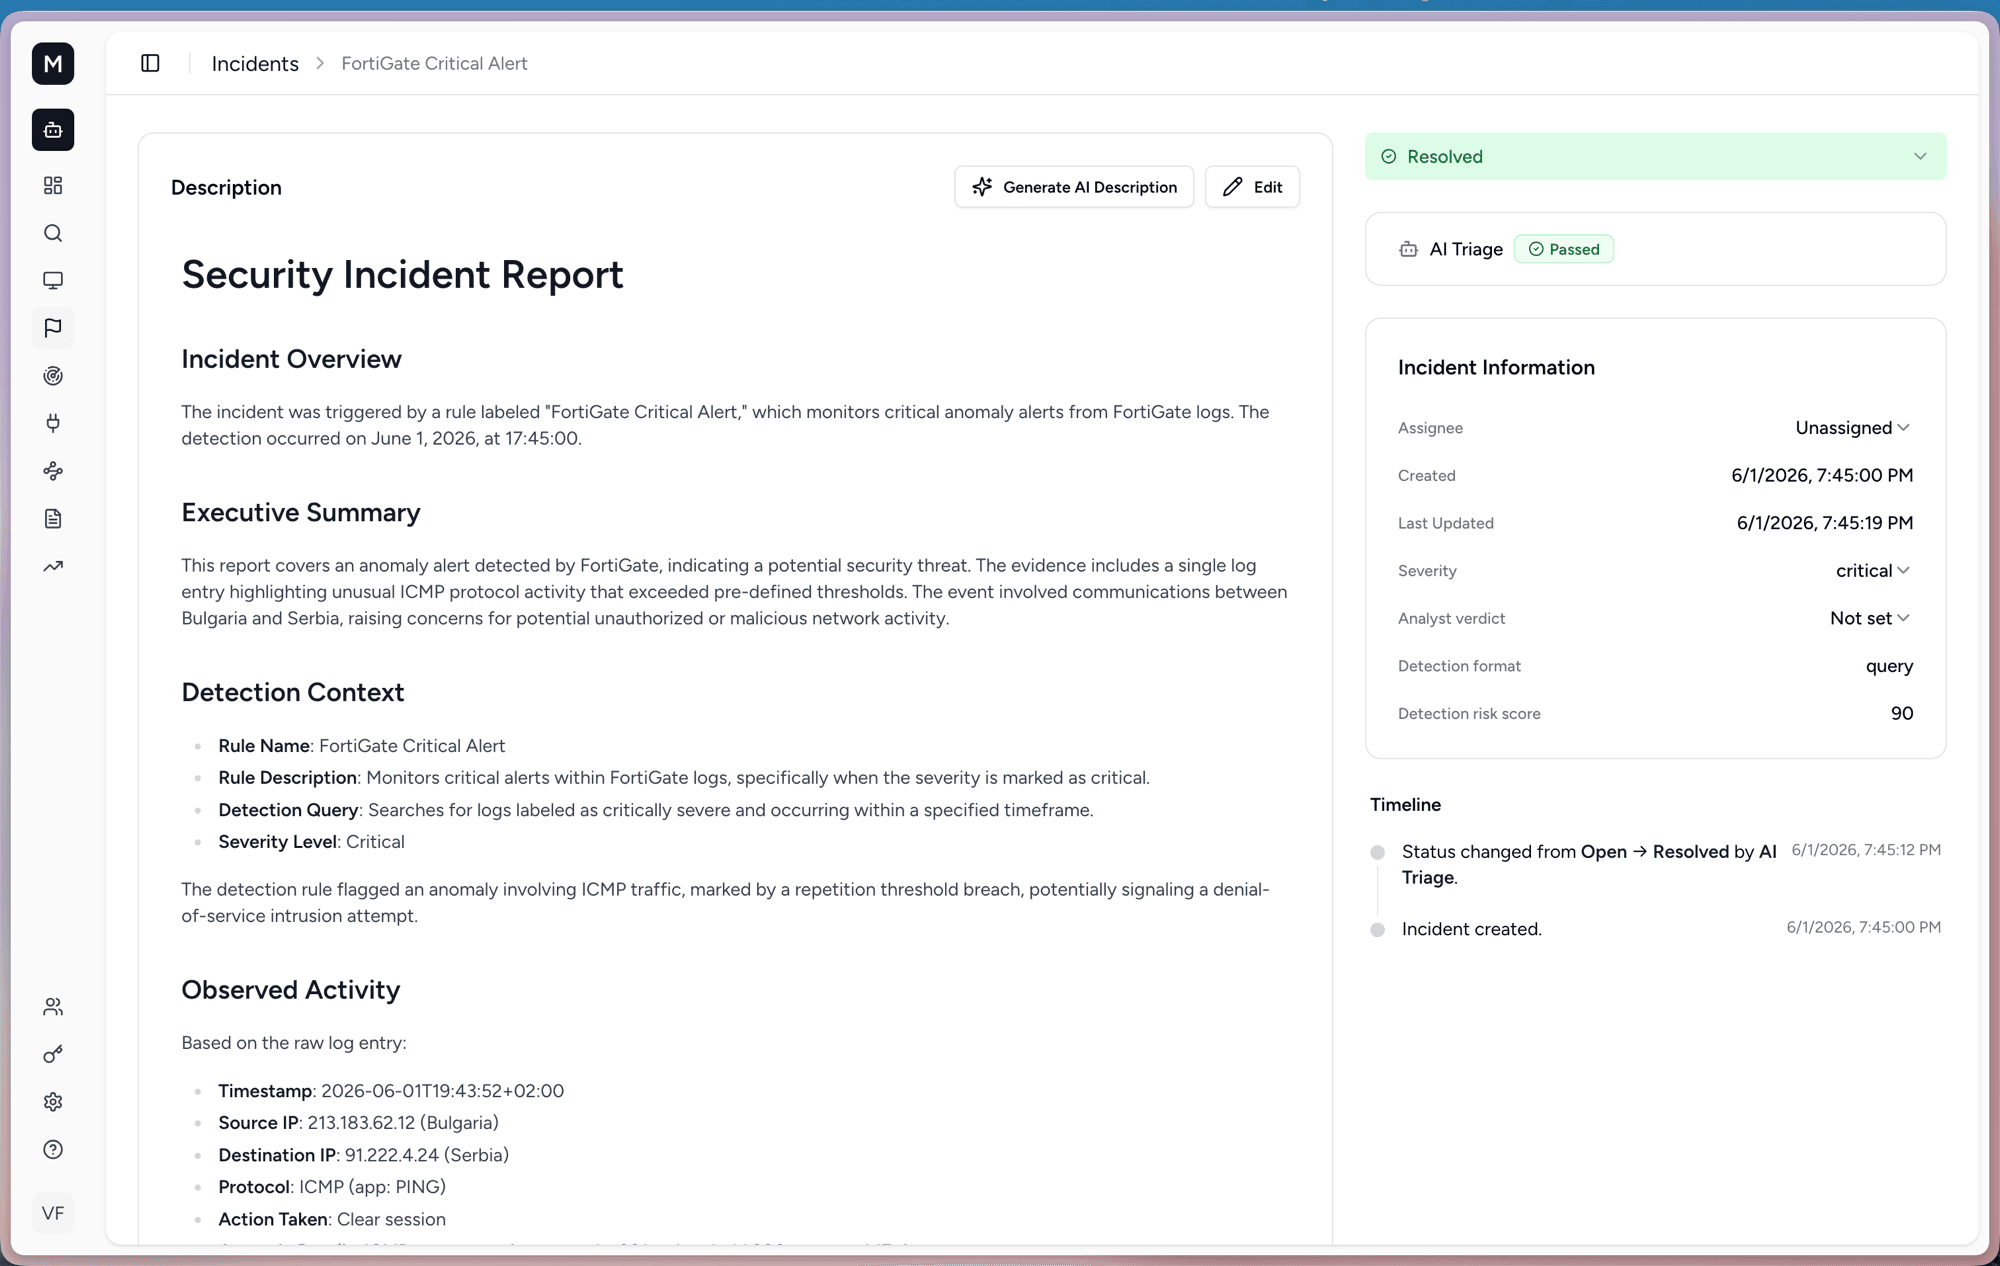Open the workflow nodes sidebar icon
Image resolution: width=2000 pixels, height=1266 pixels.
point(53,471)
